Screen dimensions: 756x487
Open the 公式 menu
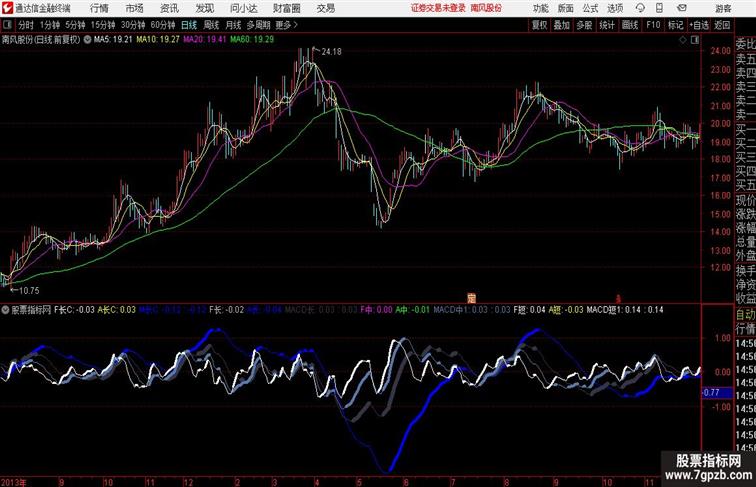point(591,8)
